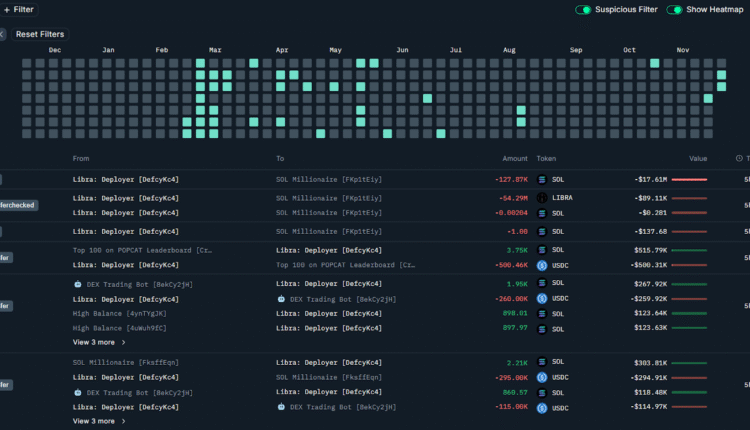Select the highlighted heatmap cell under Oct
750x430 pixels.
(x=654, y=63)
